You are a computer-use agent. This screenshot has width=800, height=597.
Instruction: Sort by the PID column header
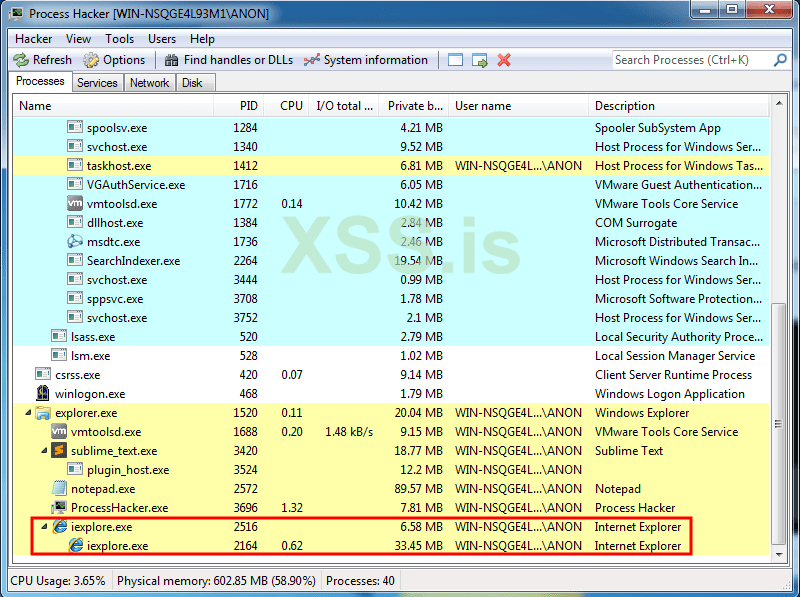pyautogui.click(x=248, y=106)
